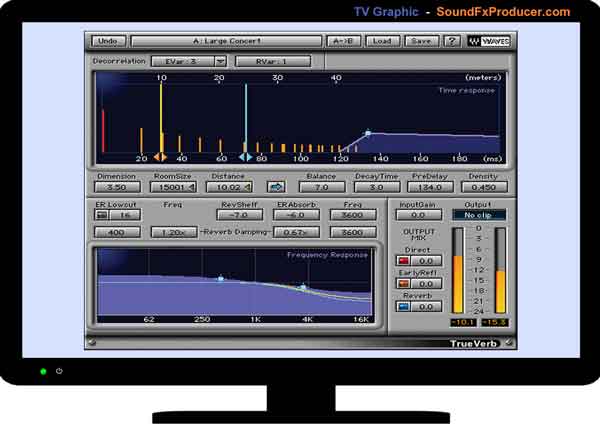Viewport: 600px width, 424px height.
Task: Click the Undo button
Action: 108,41
